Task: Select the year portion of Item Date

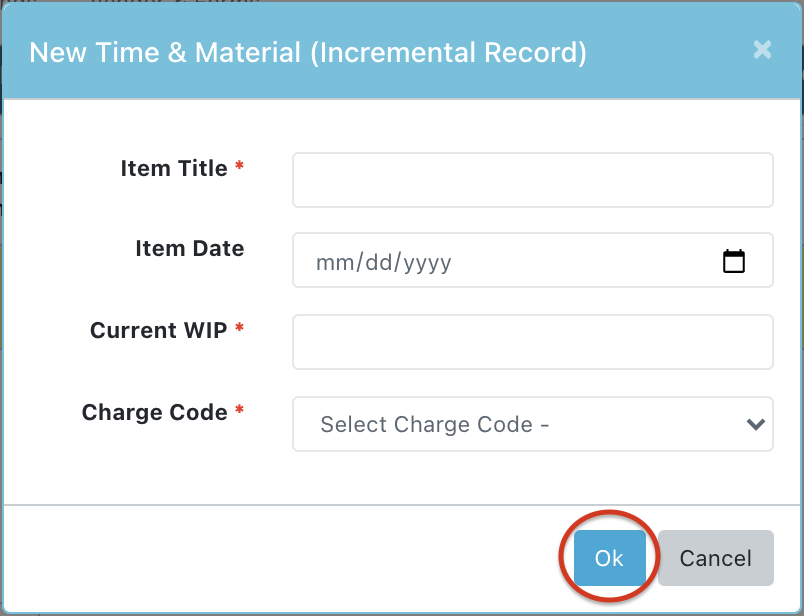Action: coord(424,262)
